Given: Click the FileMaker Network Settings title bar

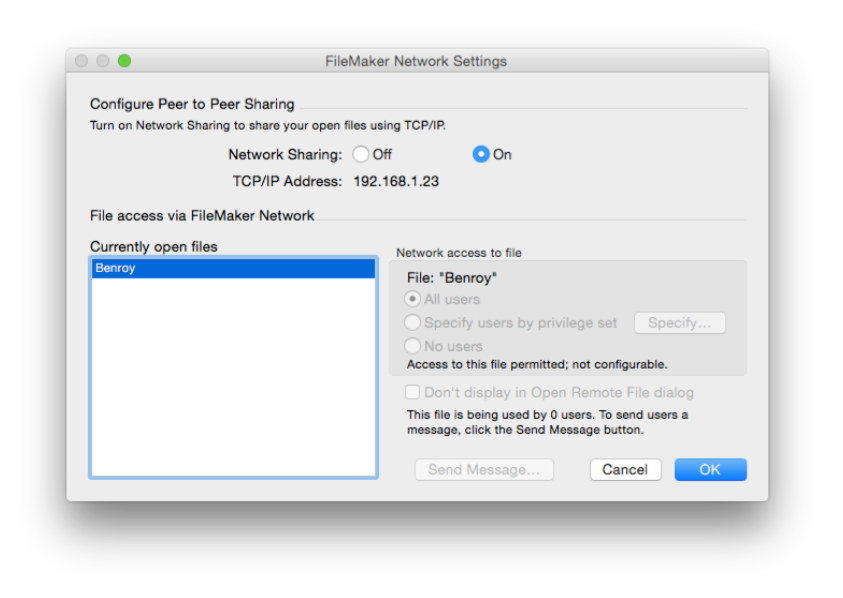Looking at the screenshot, I should click(416, 61).
